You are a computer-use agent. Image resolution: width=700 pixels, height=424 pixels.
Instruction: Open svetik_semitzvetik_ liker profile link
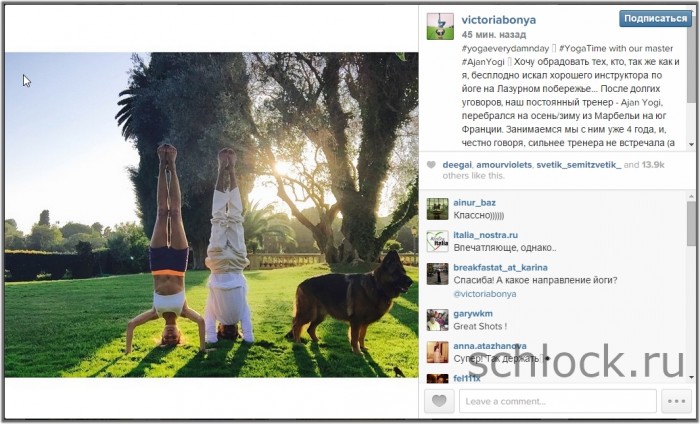pyautogui.click(x=579, y=165)
